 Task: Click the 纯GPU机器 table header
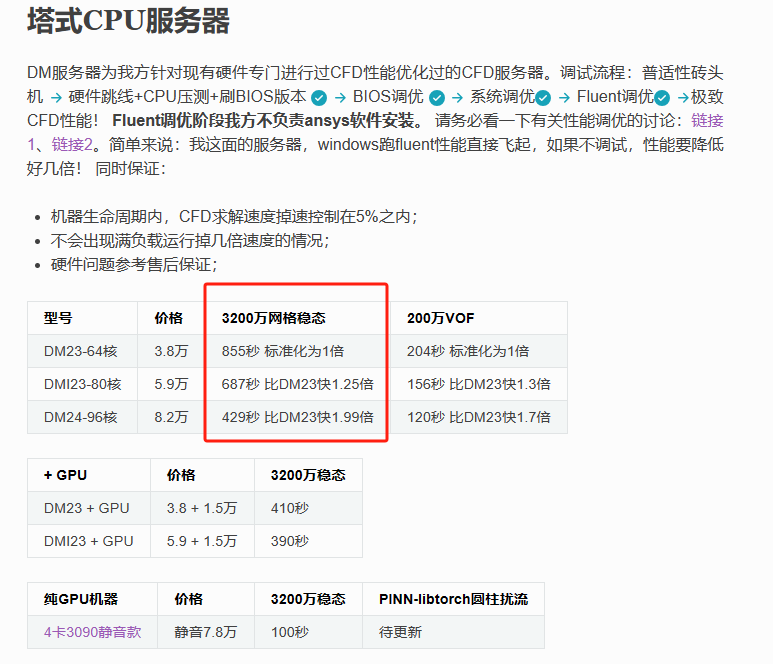point(80,599)
